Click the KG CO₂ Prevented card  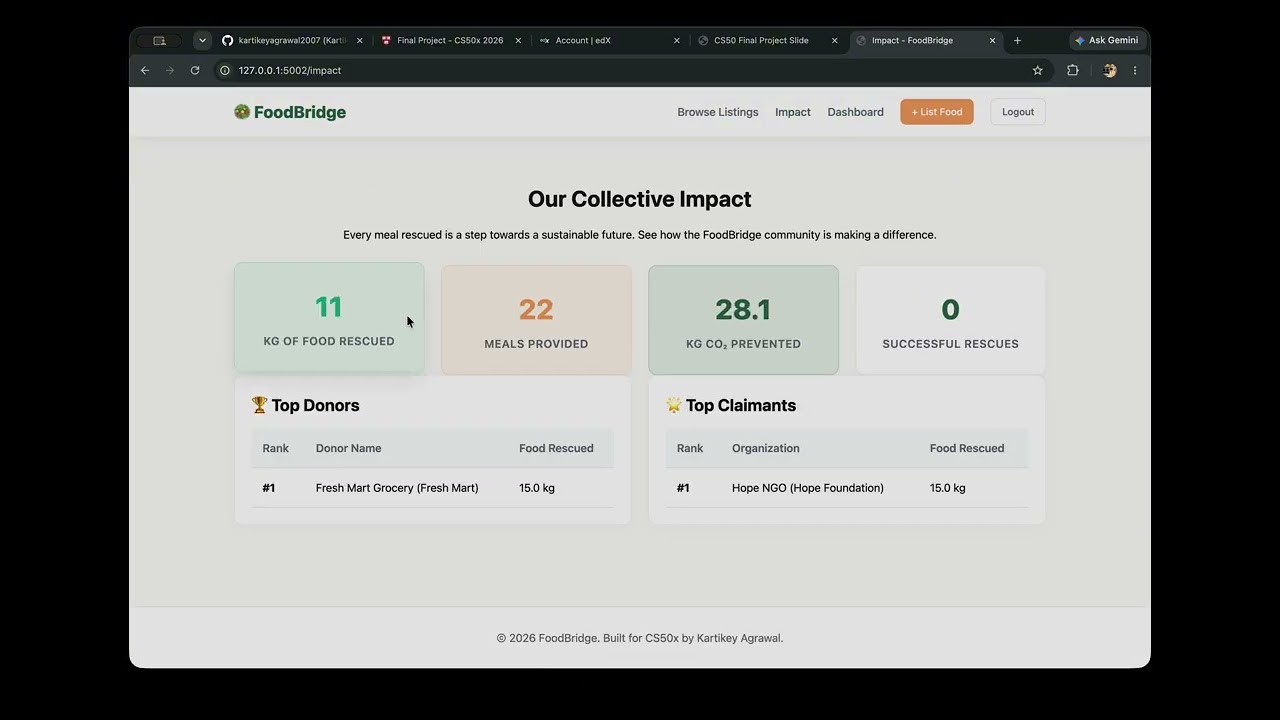coord(743,320)
